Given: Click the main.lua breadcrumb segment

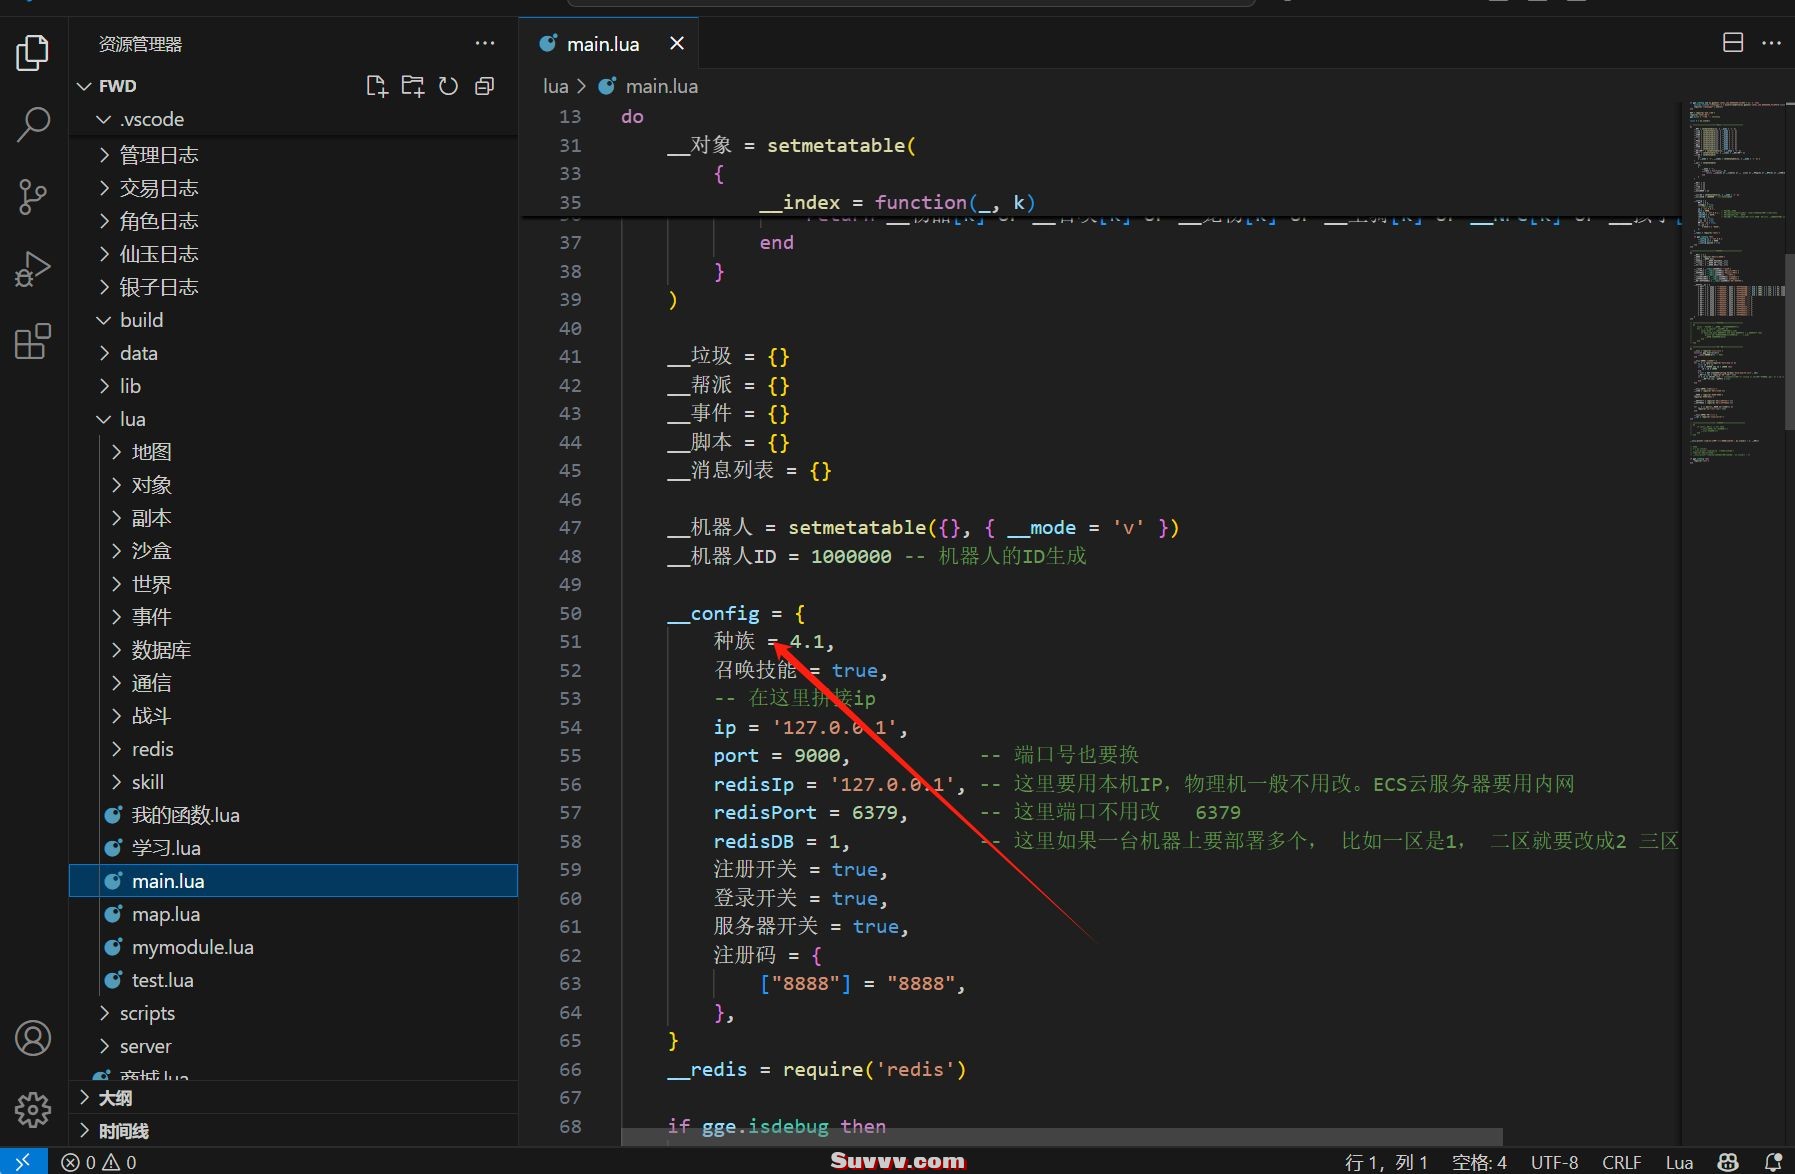Looking at the screenshot, I should tap(661, 86).
